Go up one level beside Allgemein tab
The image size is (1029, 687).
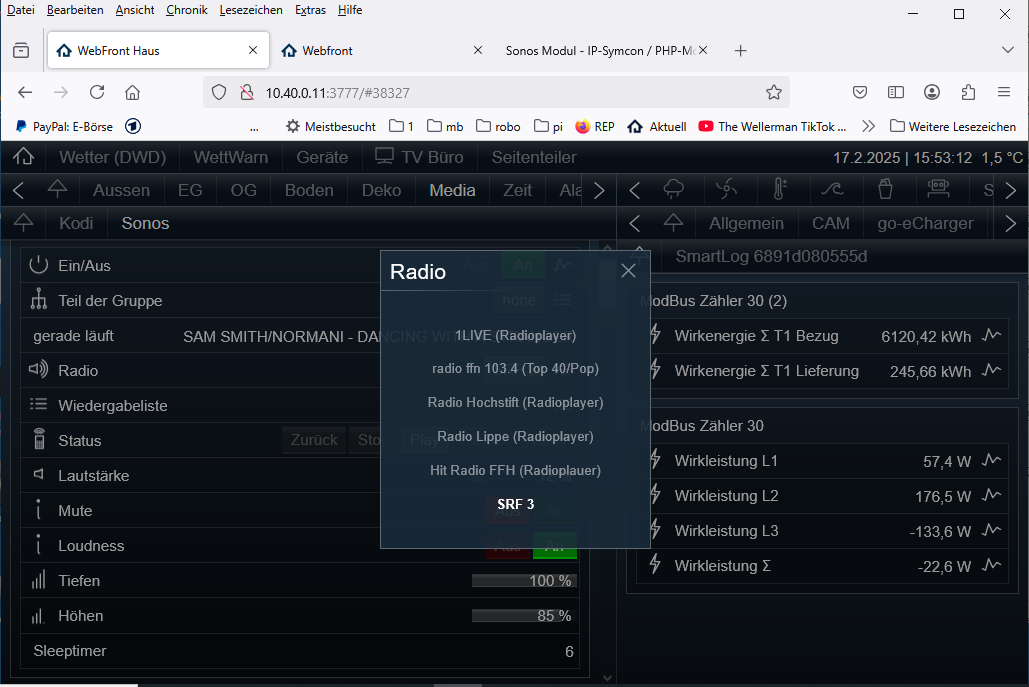[673, 223]
